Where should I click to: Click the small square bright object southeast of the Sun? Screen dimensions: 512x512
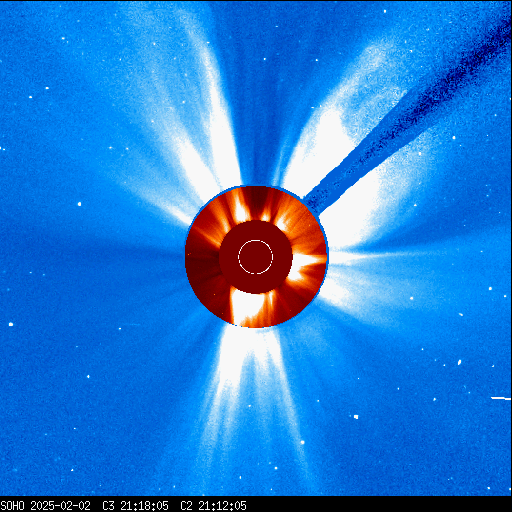(356, 417)
